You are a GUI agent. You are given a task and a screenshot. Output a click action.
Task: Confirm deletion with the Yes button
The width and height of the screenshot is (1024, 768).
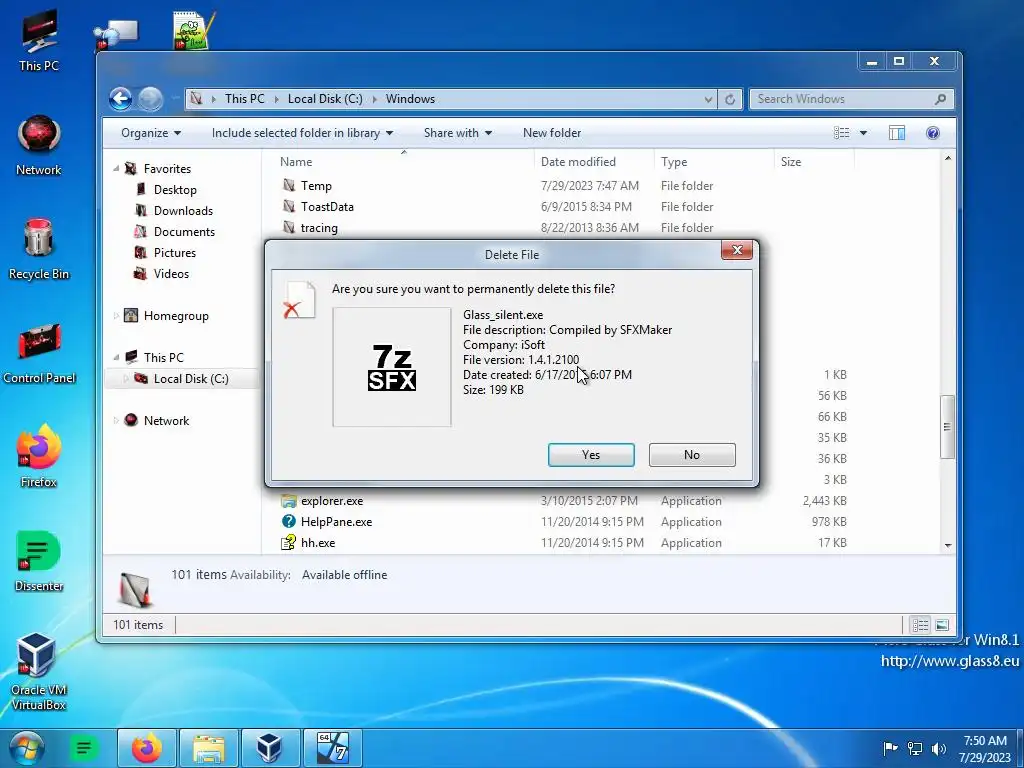591,455
